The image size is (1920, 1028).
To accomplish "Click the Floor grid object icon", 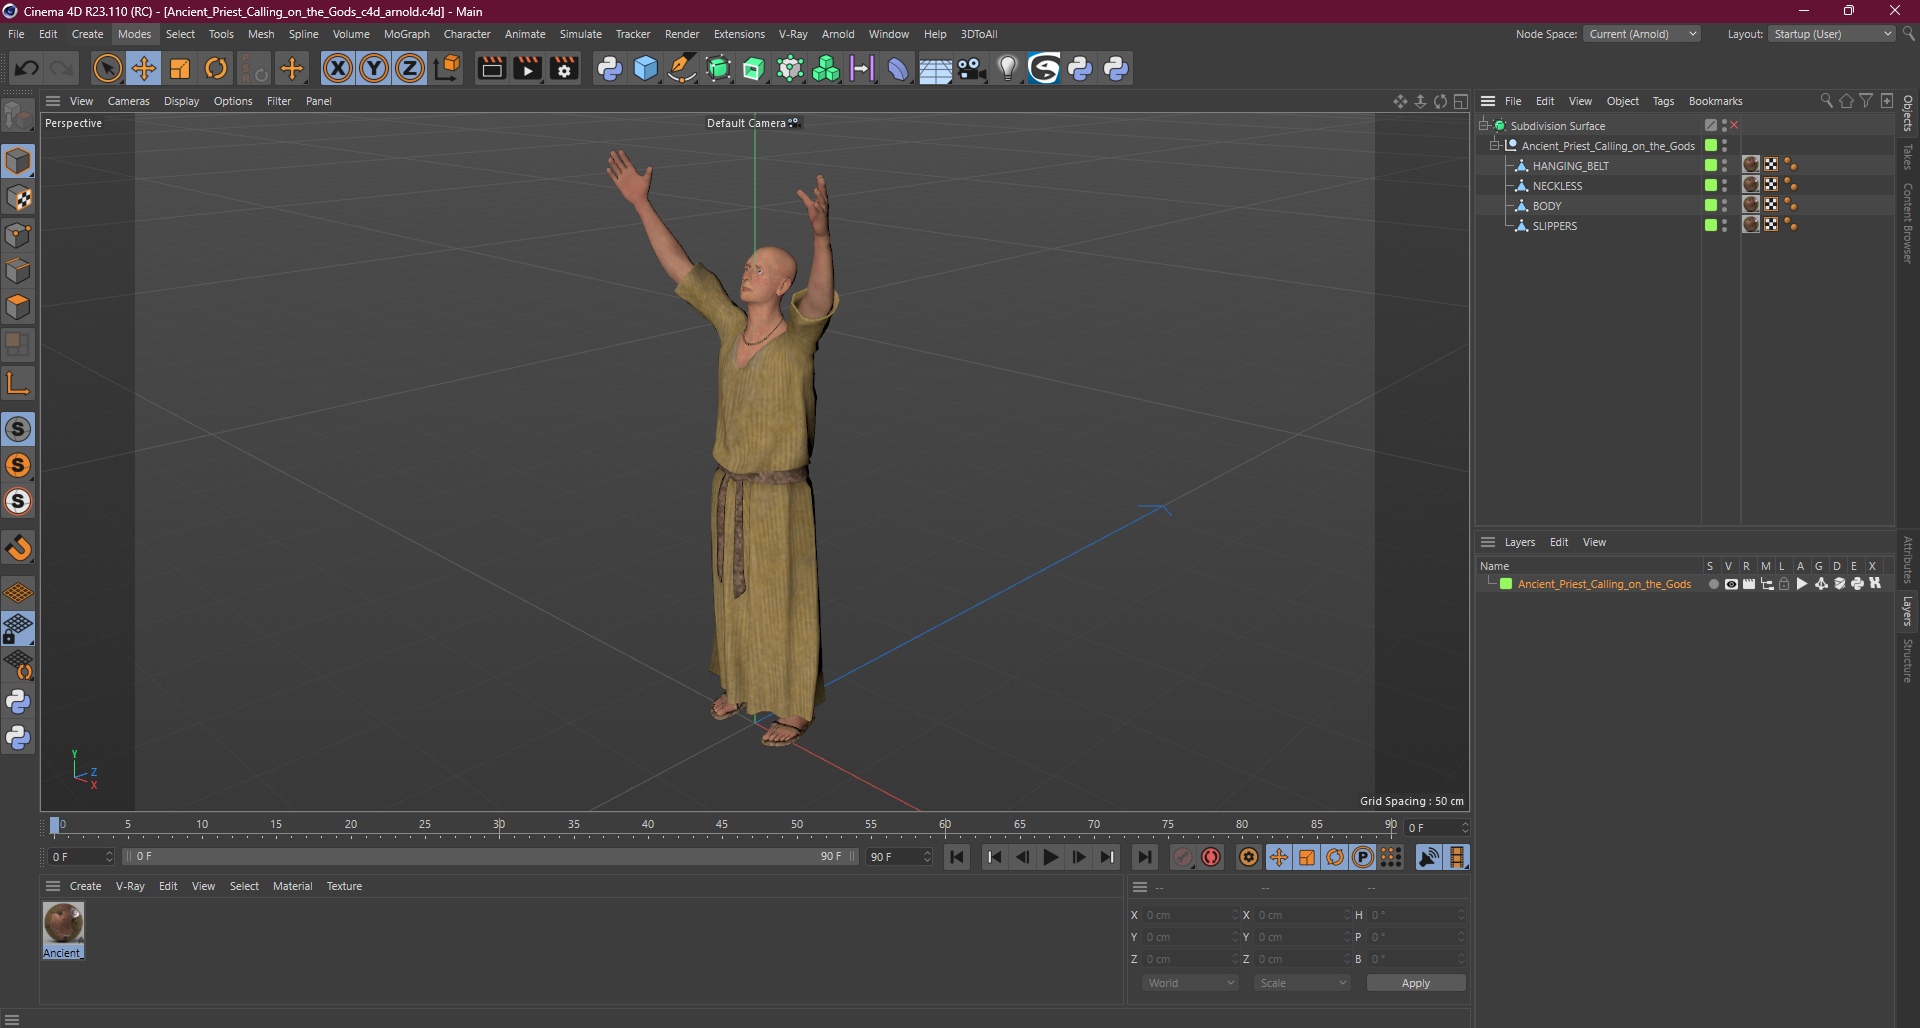I will click(935, 68).
